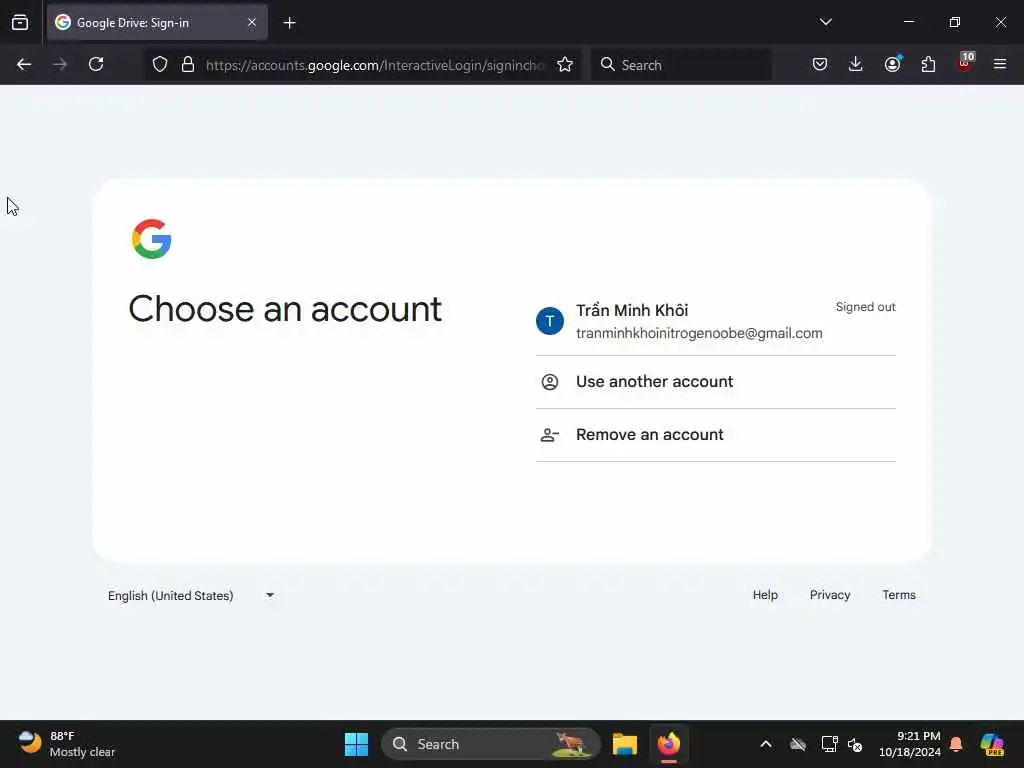1024x768 pixels.
Task: Save page to Pocket icon
Action: 820,64
